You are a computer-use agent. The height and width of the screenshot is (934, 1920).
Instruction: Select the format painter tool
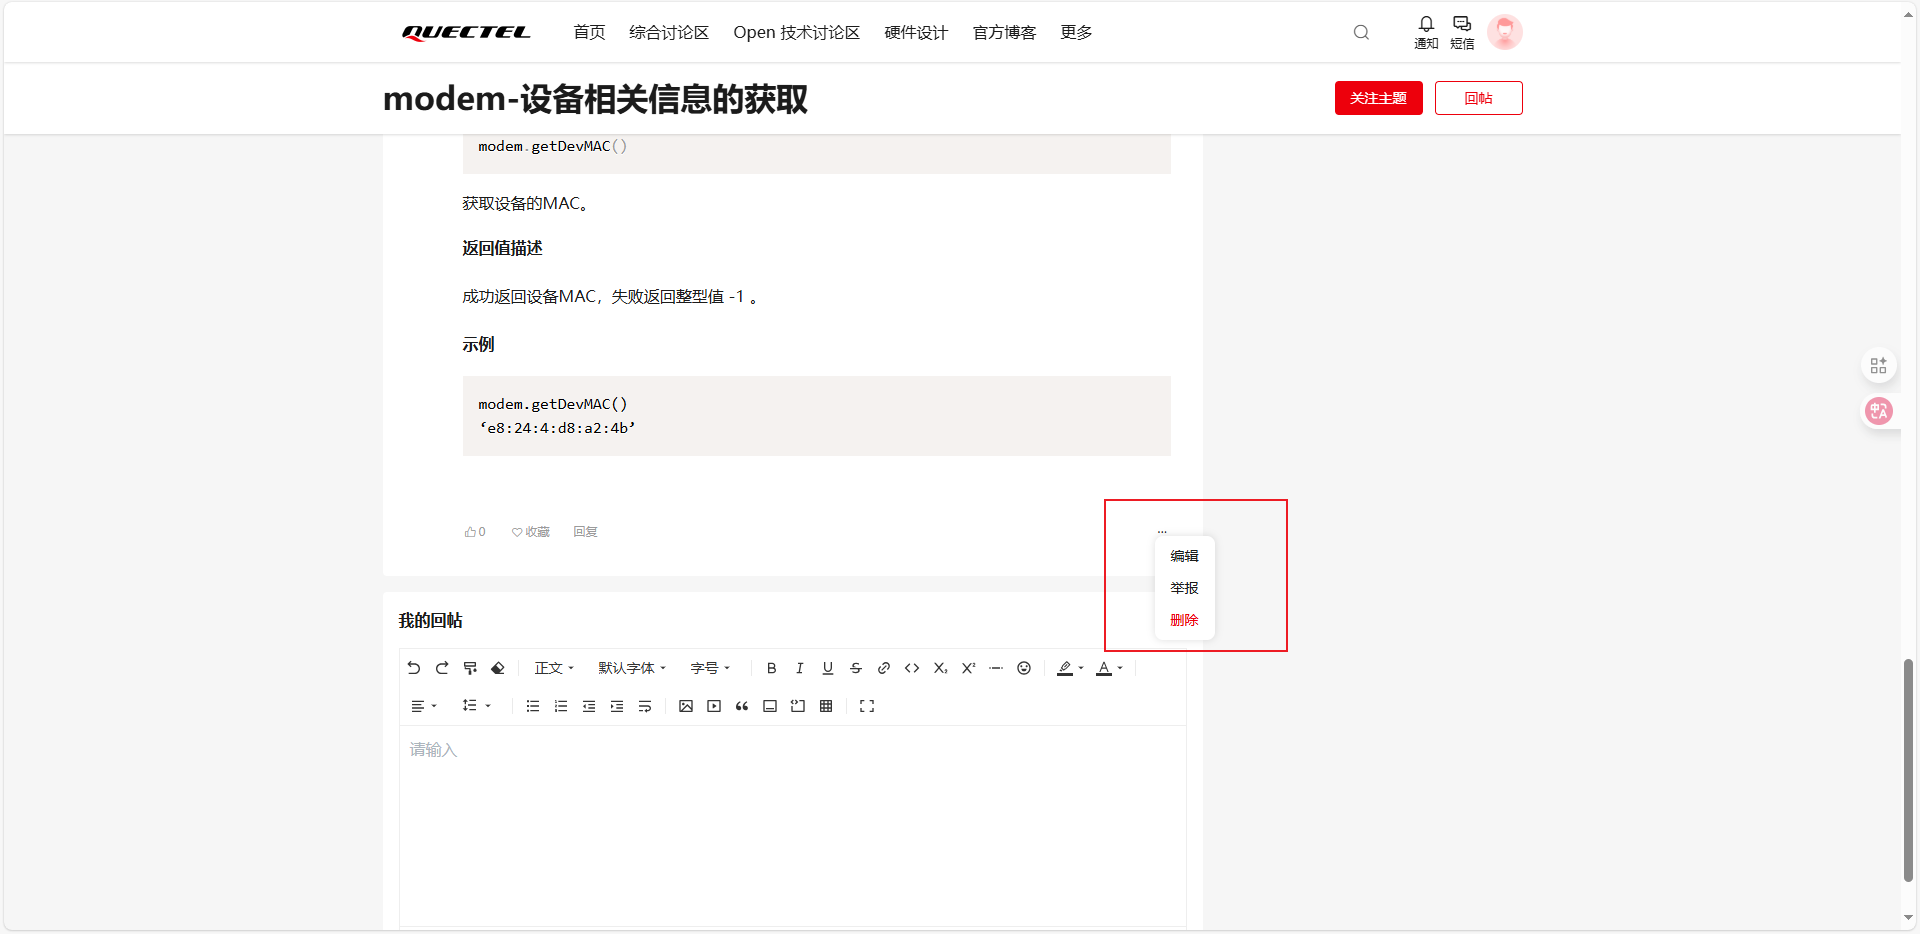[x=470, y=668]
